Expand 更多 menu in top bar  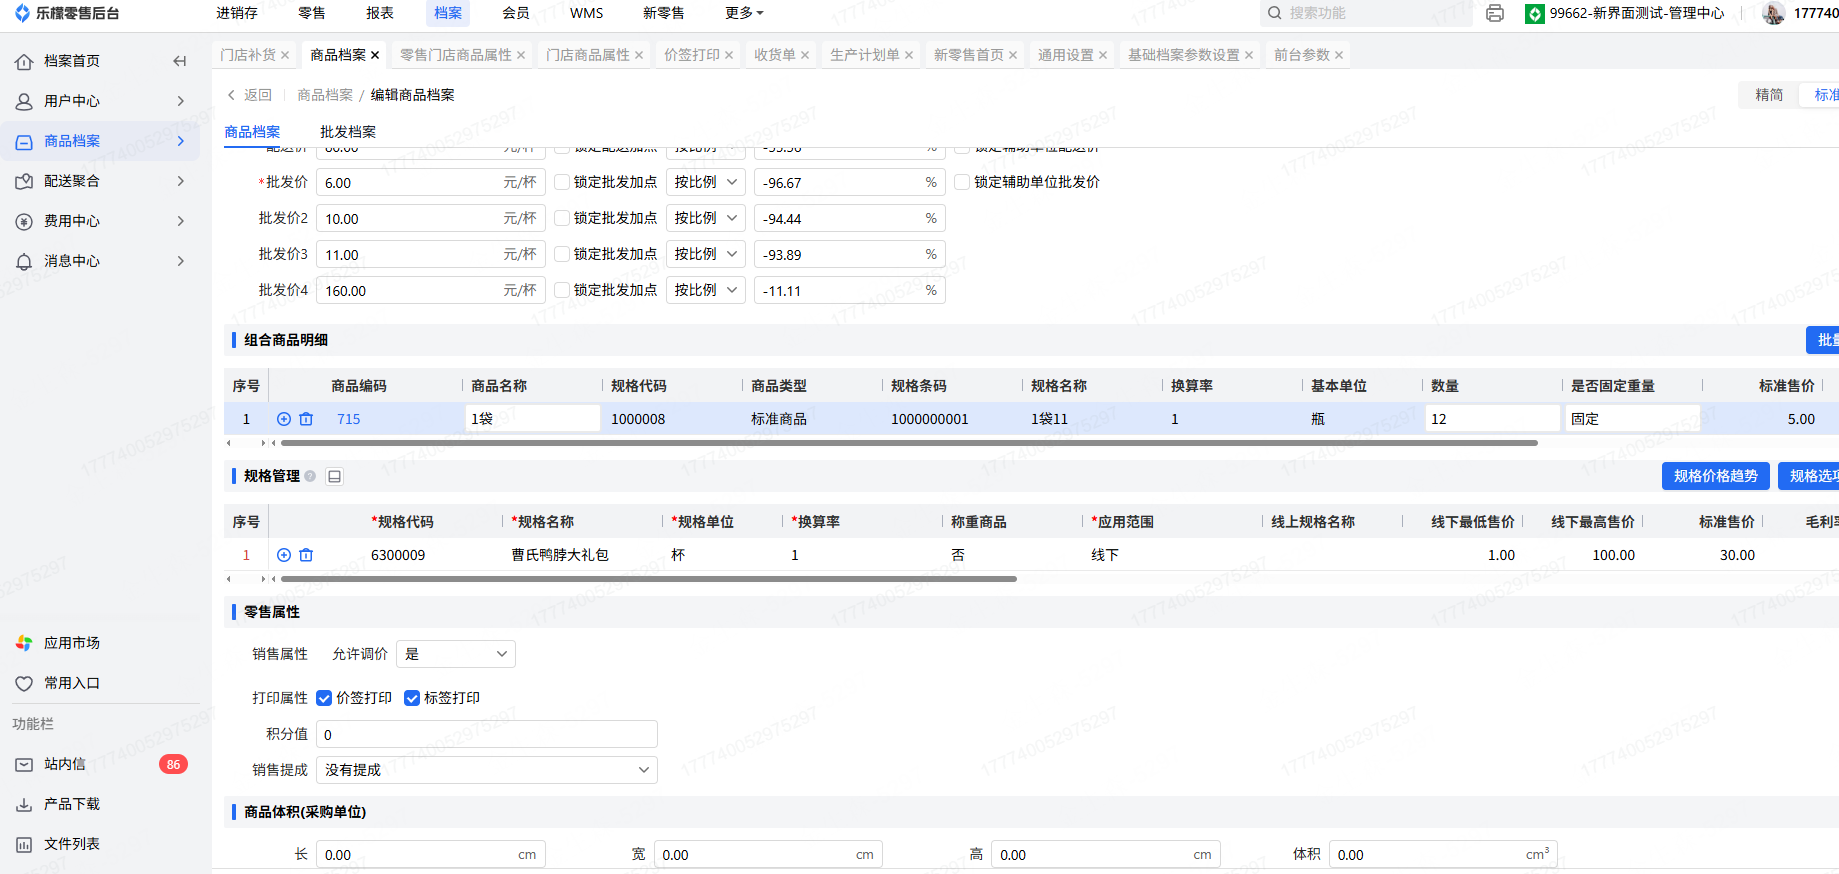744,13
